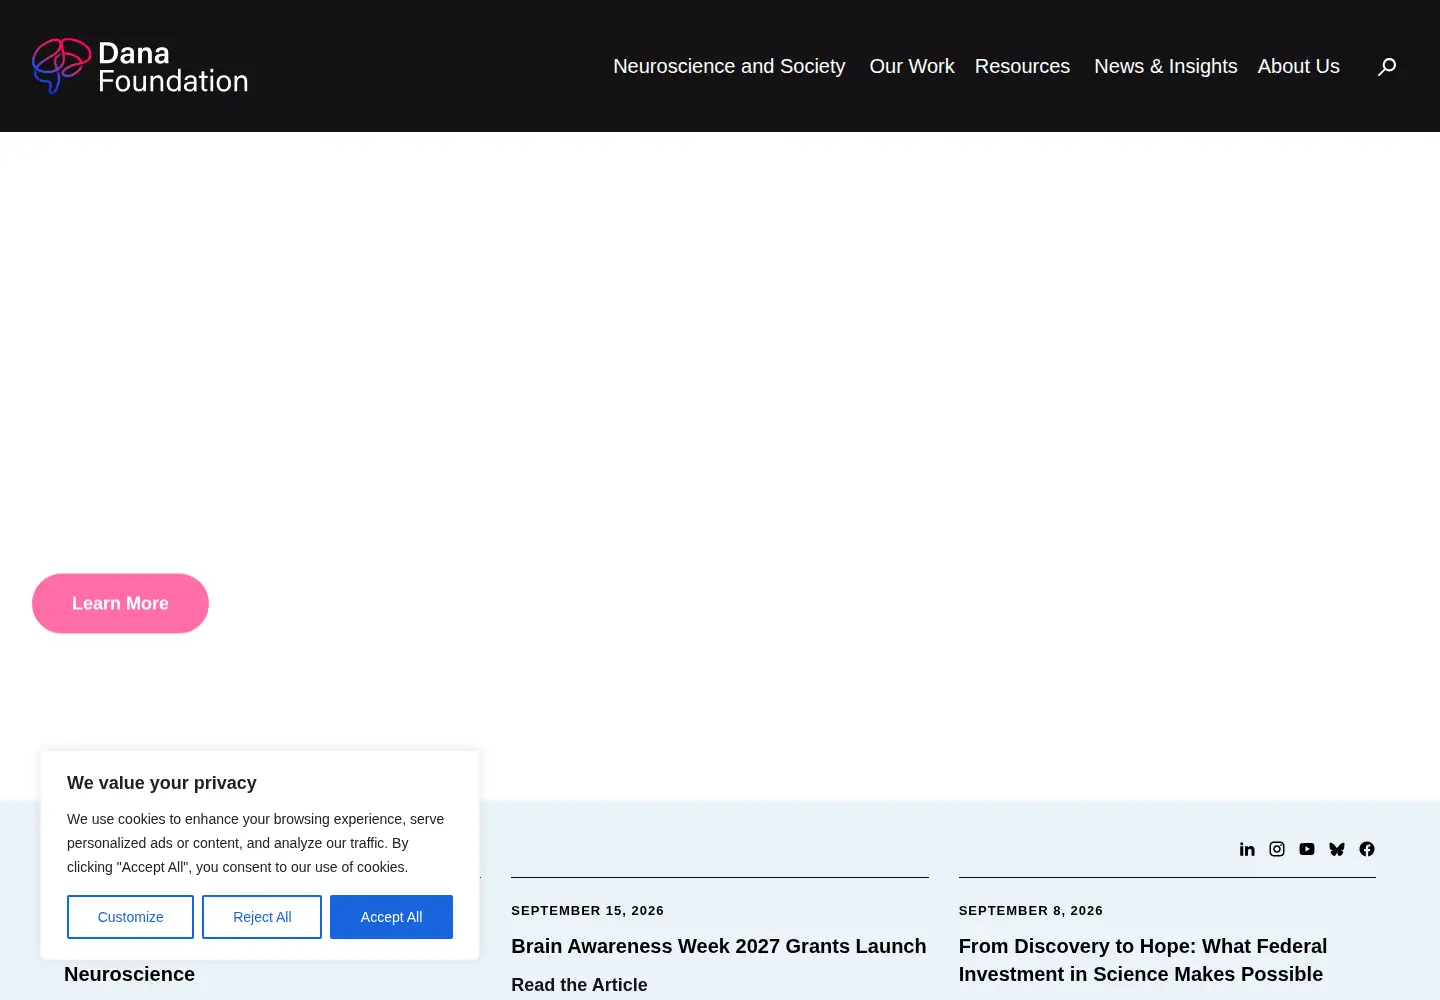Click the September 15, 2026 date
Viewport: 1440px width, 1000px height.
tap(587, 911)
